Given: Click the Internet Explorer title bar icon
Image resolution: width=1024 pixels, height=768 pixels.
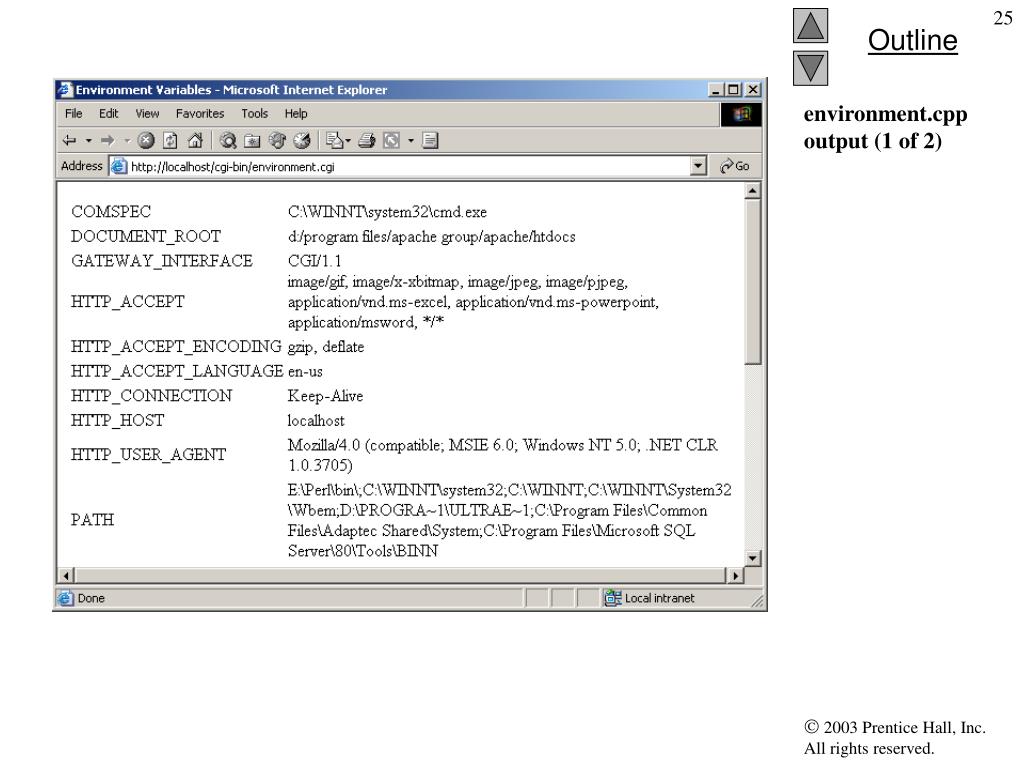Looking at the screenshot, I should pos(65,89).
